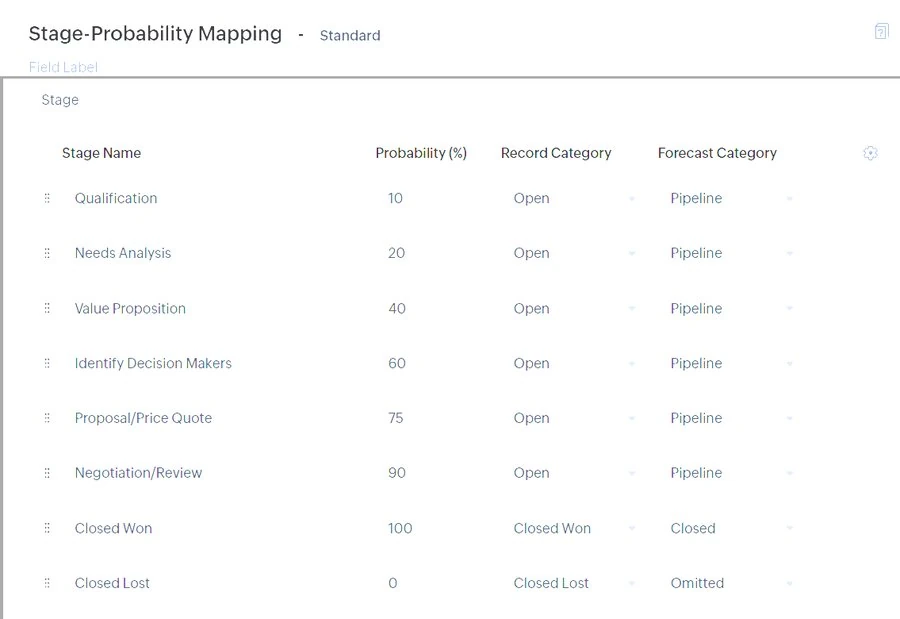Image resolution: width=900 pixels, height=619 pixels.
Task: Grab the drag handle for Closed Won row
Action: (47, 528)
